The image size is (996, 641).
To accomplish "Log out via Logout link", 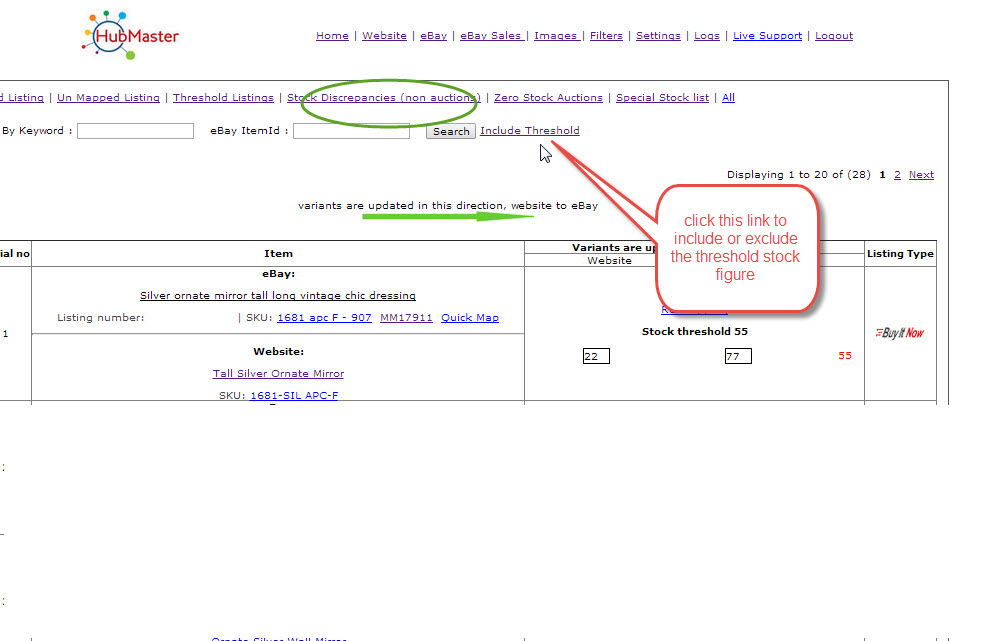I will pyautogui.click(x=834, y=36).
